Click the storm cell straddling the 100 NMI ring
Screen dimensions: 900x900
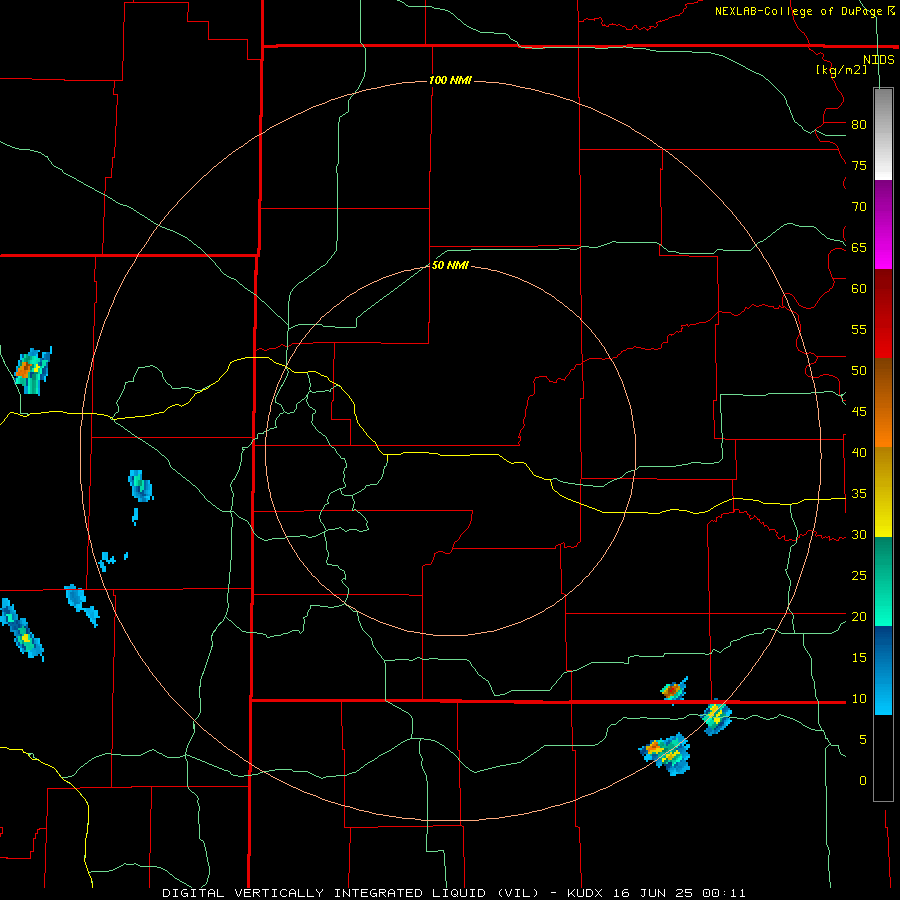(x=717, y=717)
